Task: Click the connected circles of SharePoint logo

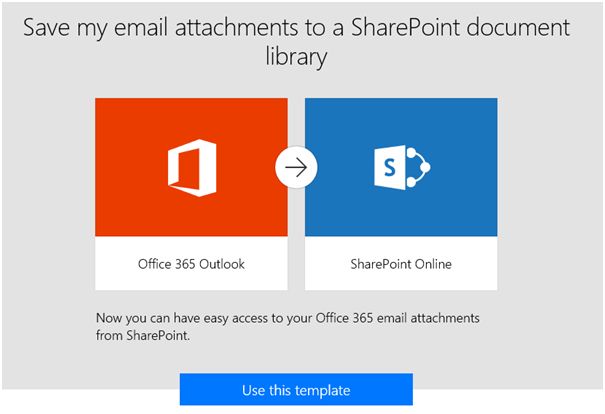Action: pyautogui.click(x=418, y=167)
